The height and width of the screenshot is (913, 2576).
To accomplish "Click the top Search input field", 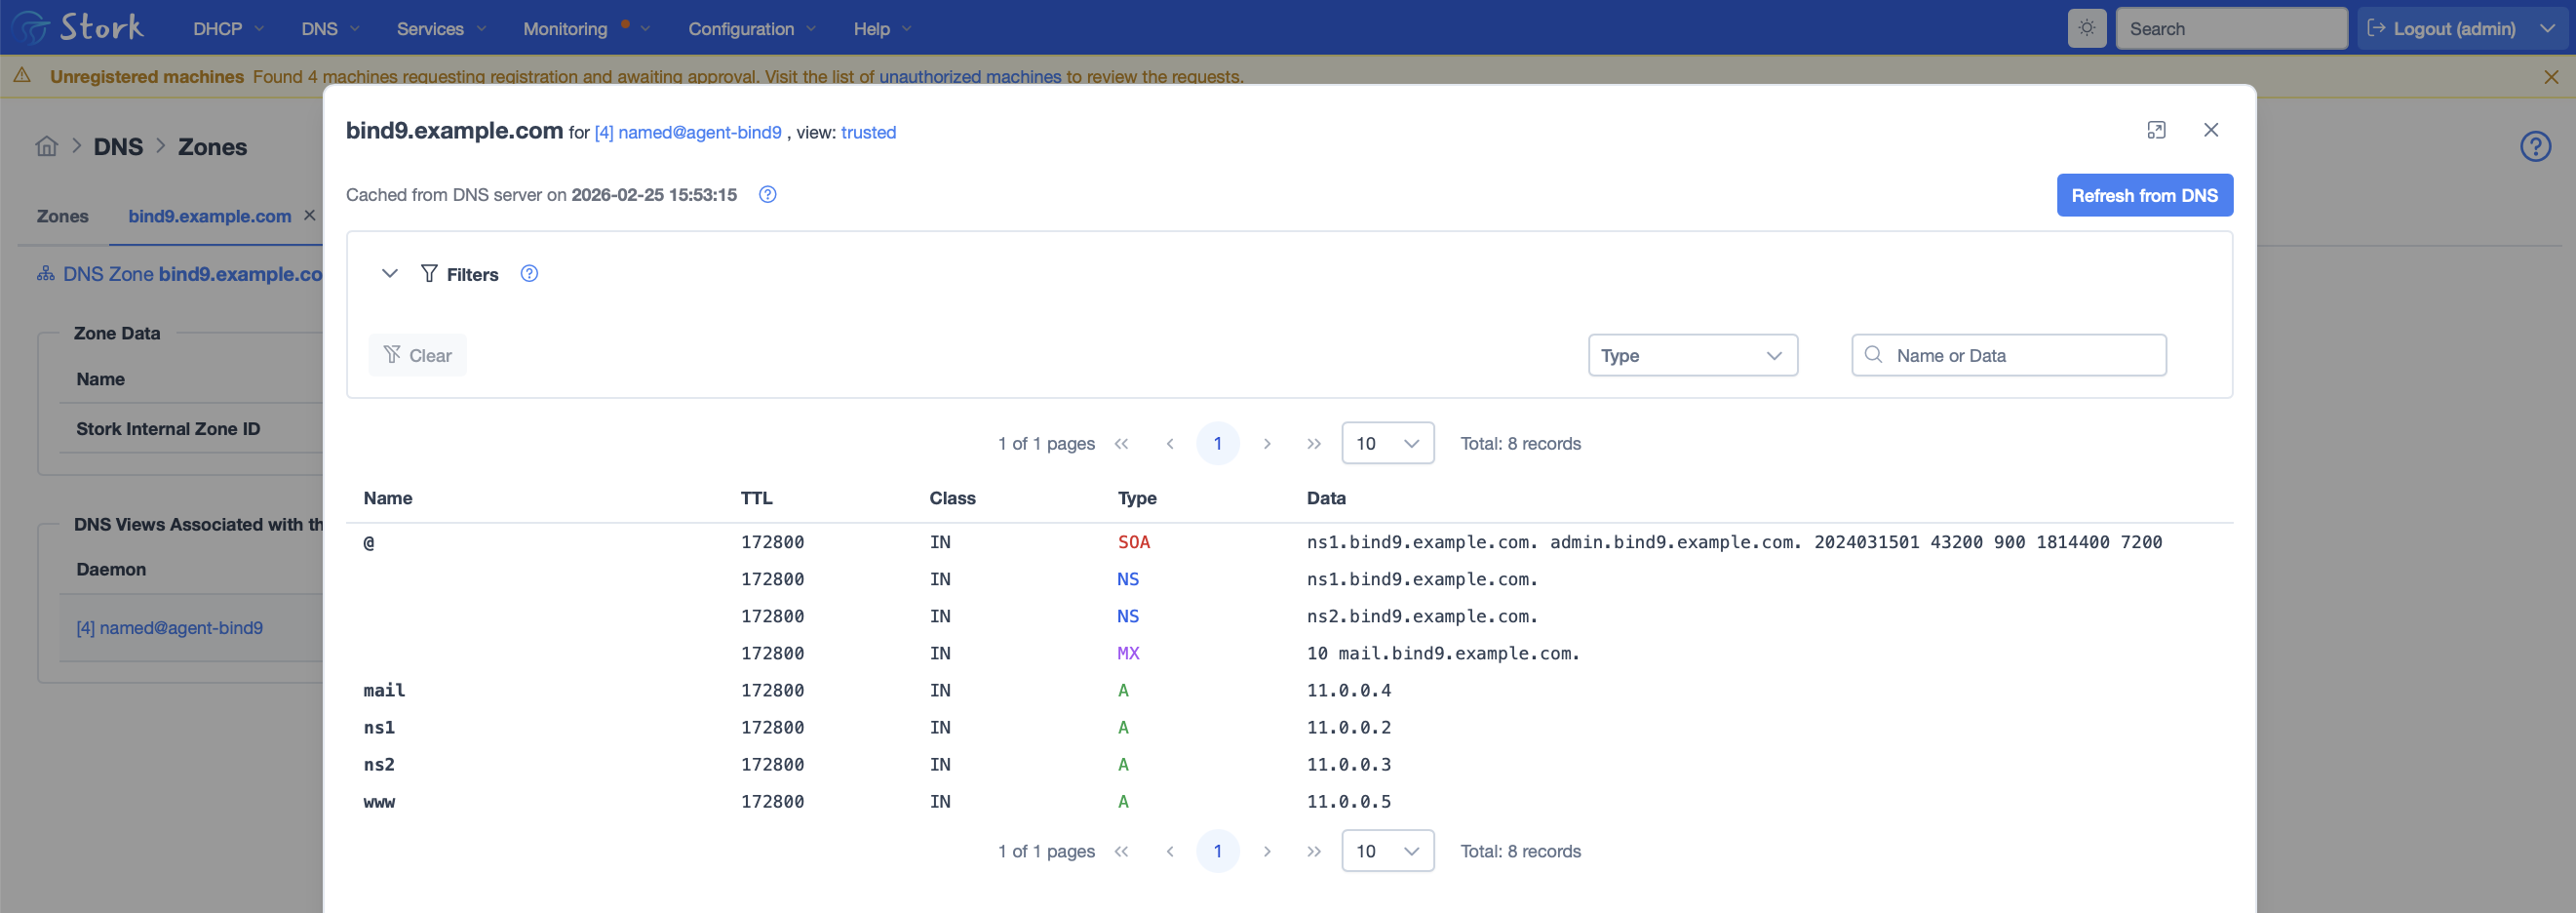I will click(x=2232, y=28).
